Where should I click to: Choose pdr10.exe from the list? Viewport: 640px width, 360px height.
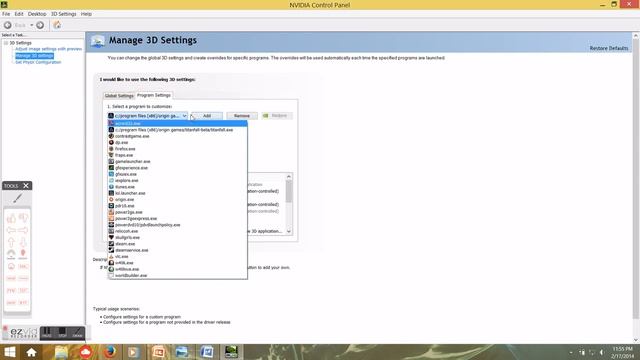pos(178,206)
